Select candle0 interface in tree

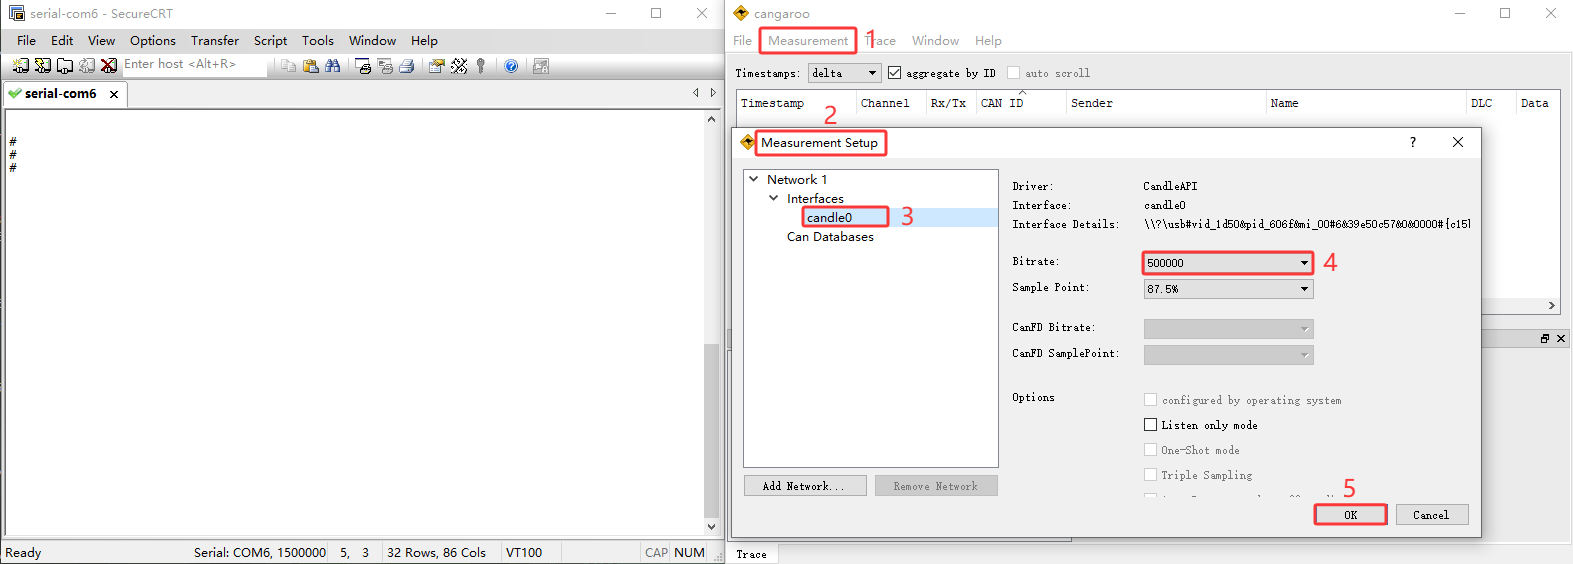[x=830, y=217]
